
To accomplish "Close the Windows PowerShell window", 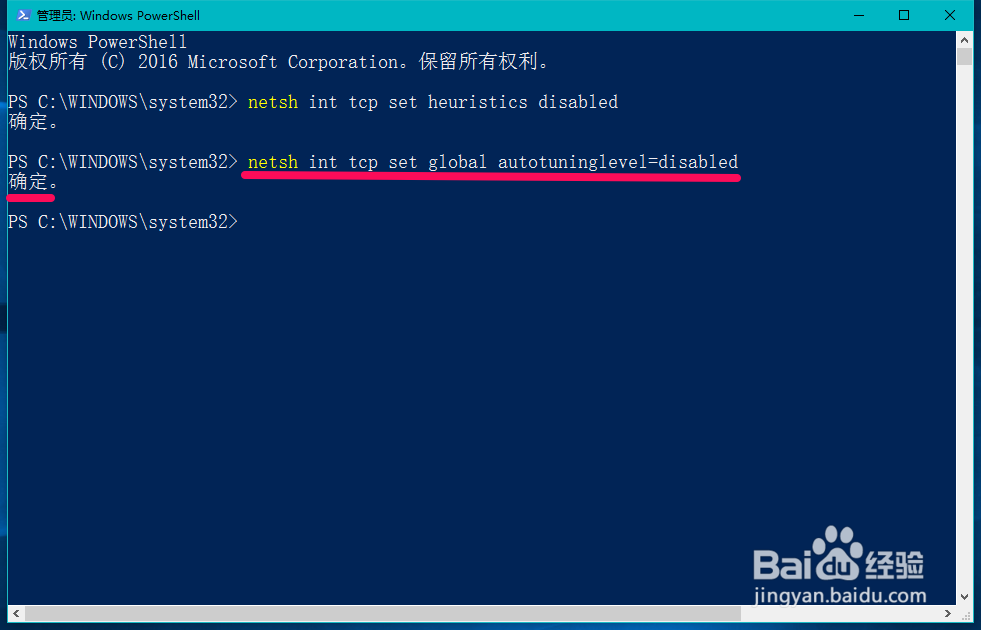I will coord(950,15).
